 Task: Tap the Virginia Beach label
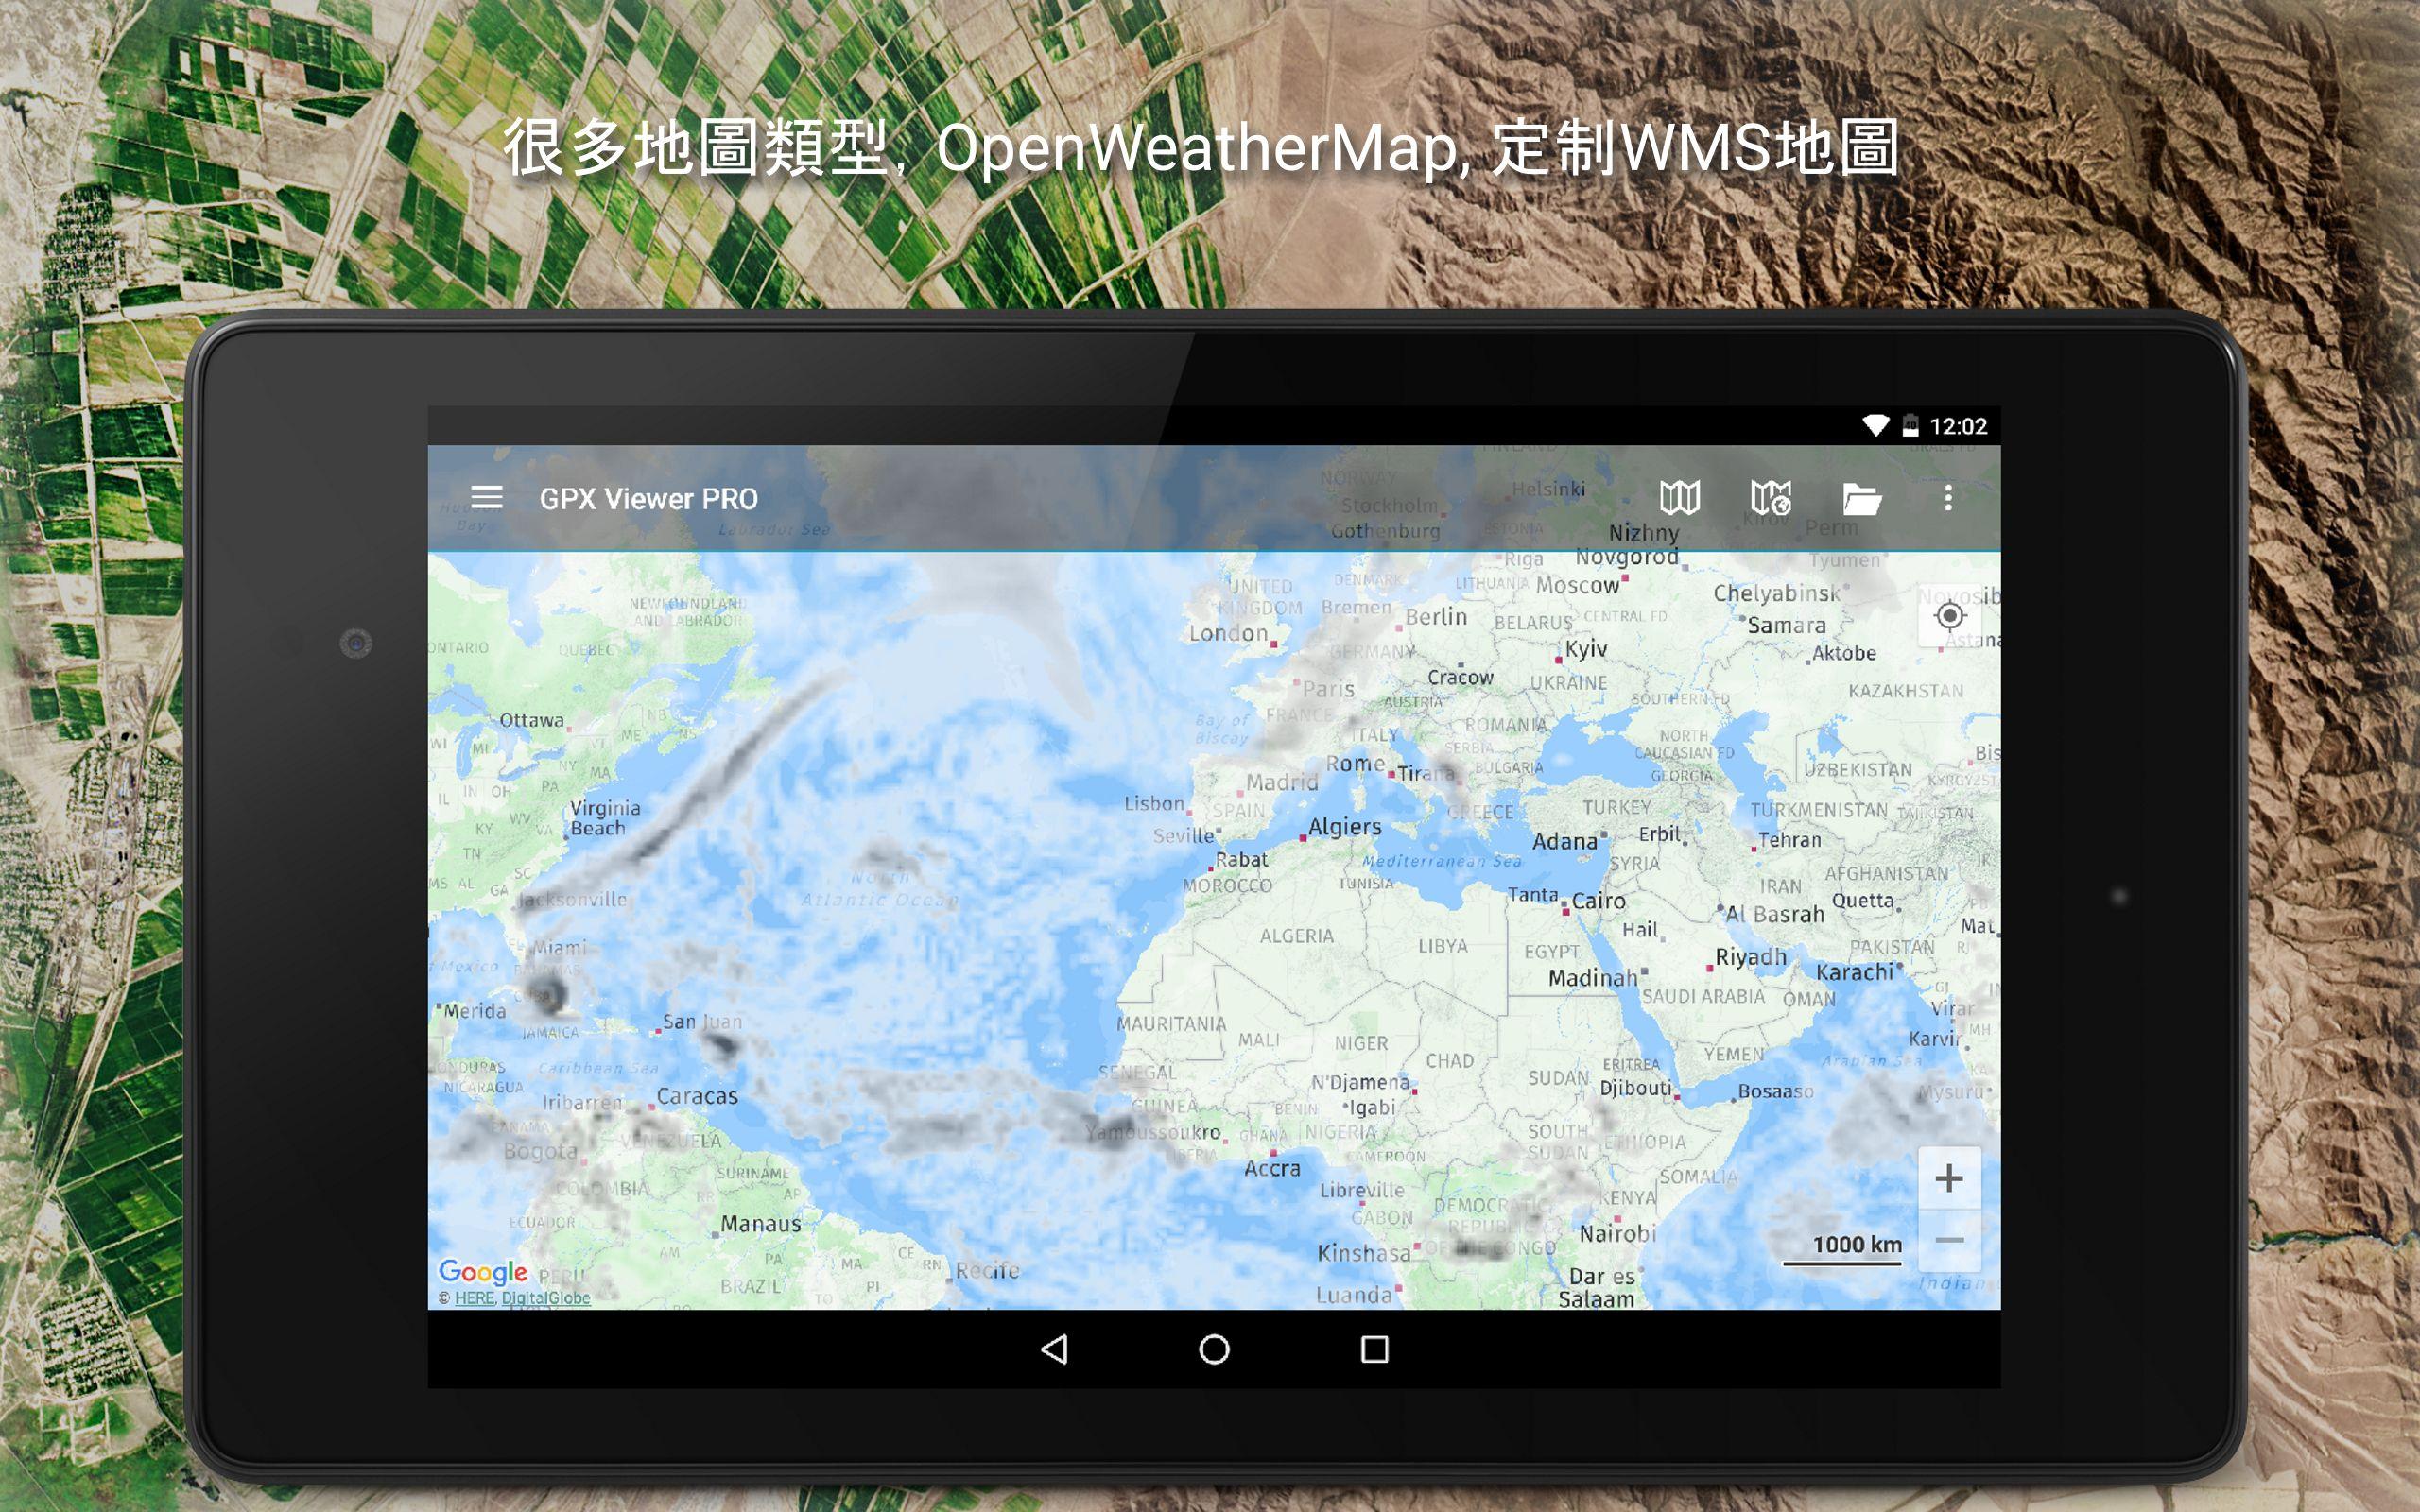coord(605,817)
